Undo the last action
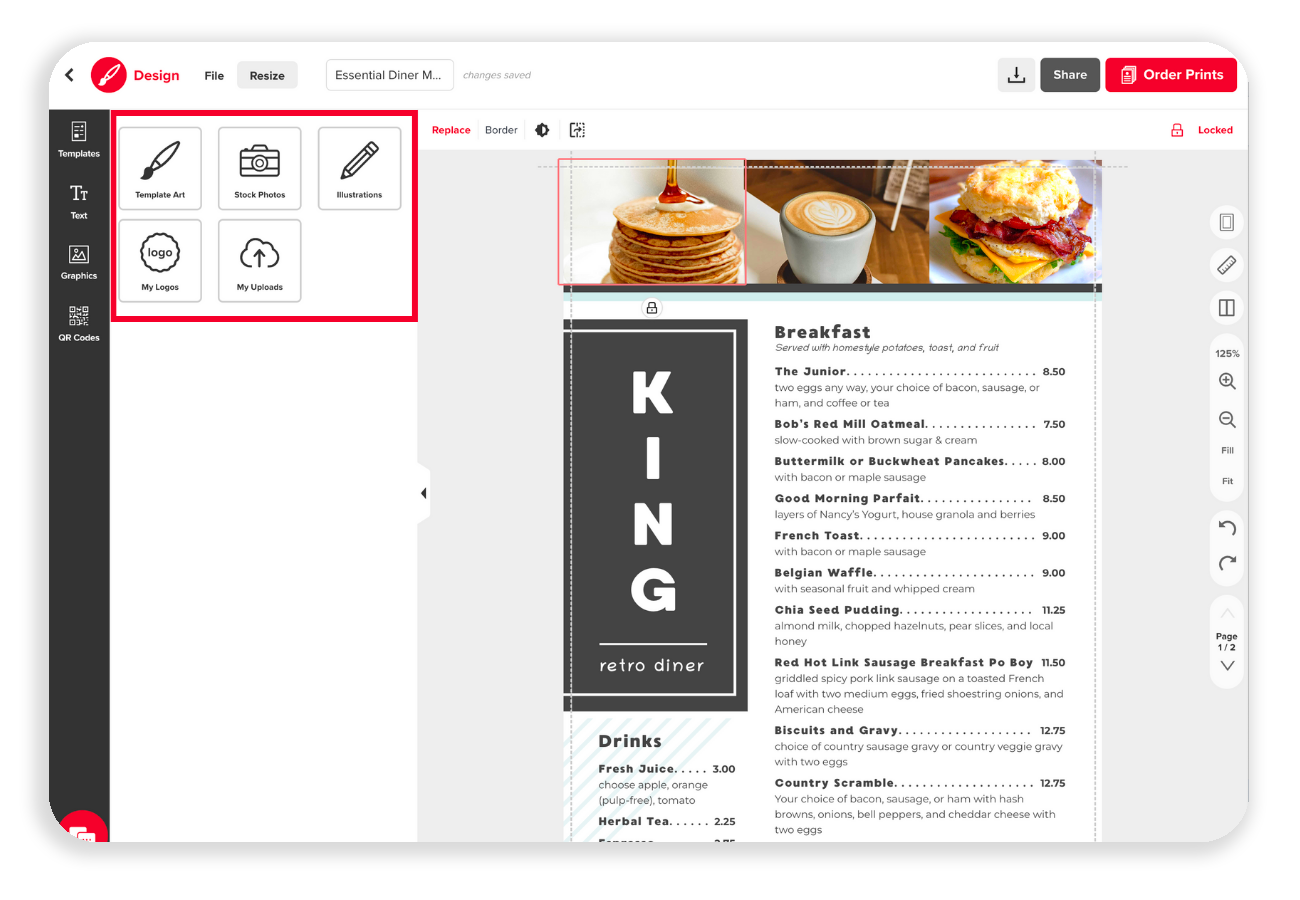Viewport: 1300px width, 900px height. pyautogui.click(x=1227, y=527)
